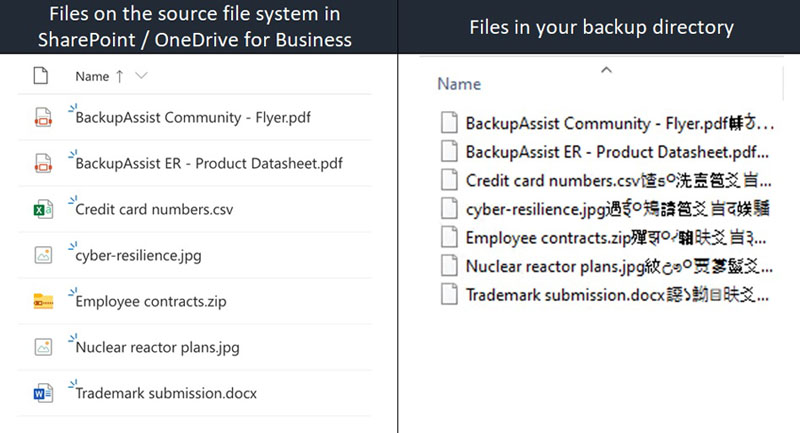
Task: Select garbled cyber-resilience.jpg file name in backup directory
Action: (x=618, y=209)
